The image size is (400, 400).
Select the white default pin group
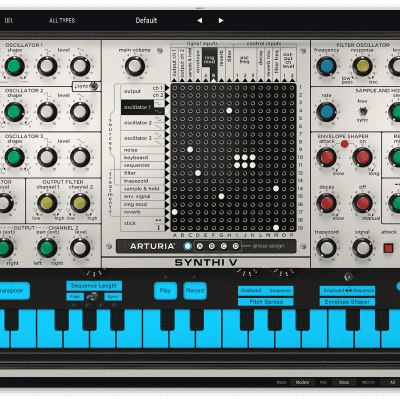[x=188, y=246]
